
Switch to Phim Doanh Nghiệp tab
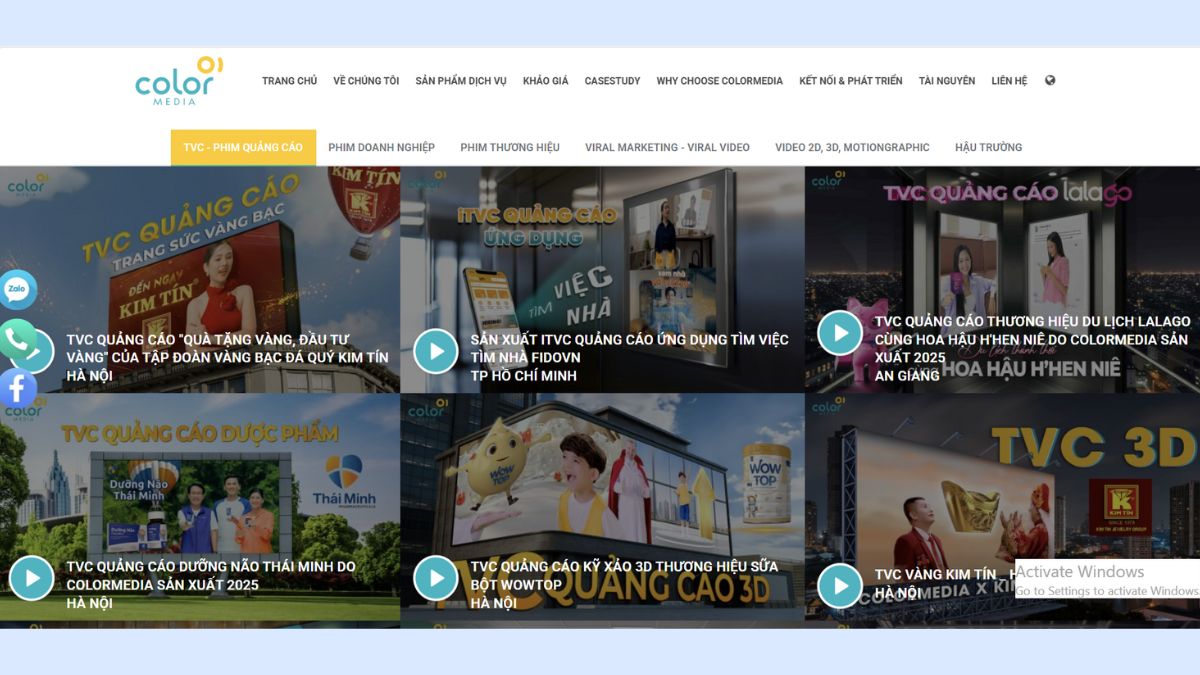point(381,147)
